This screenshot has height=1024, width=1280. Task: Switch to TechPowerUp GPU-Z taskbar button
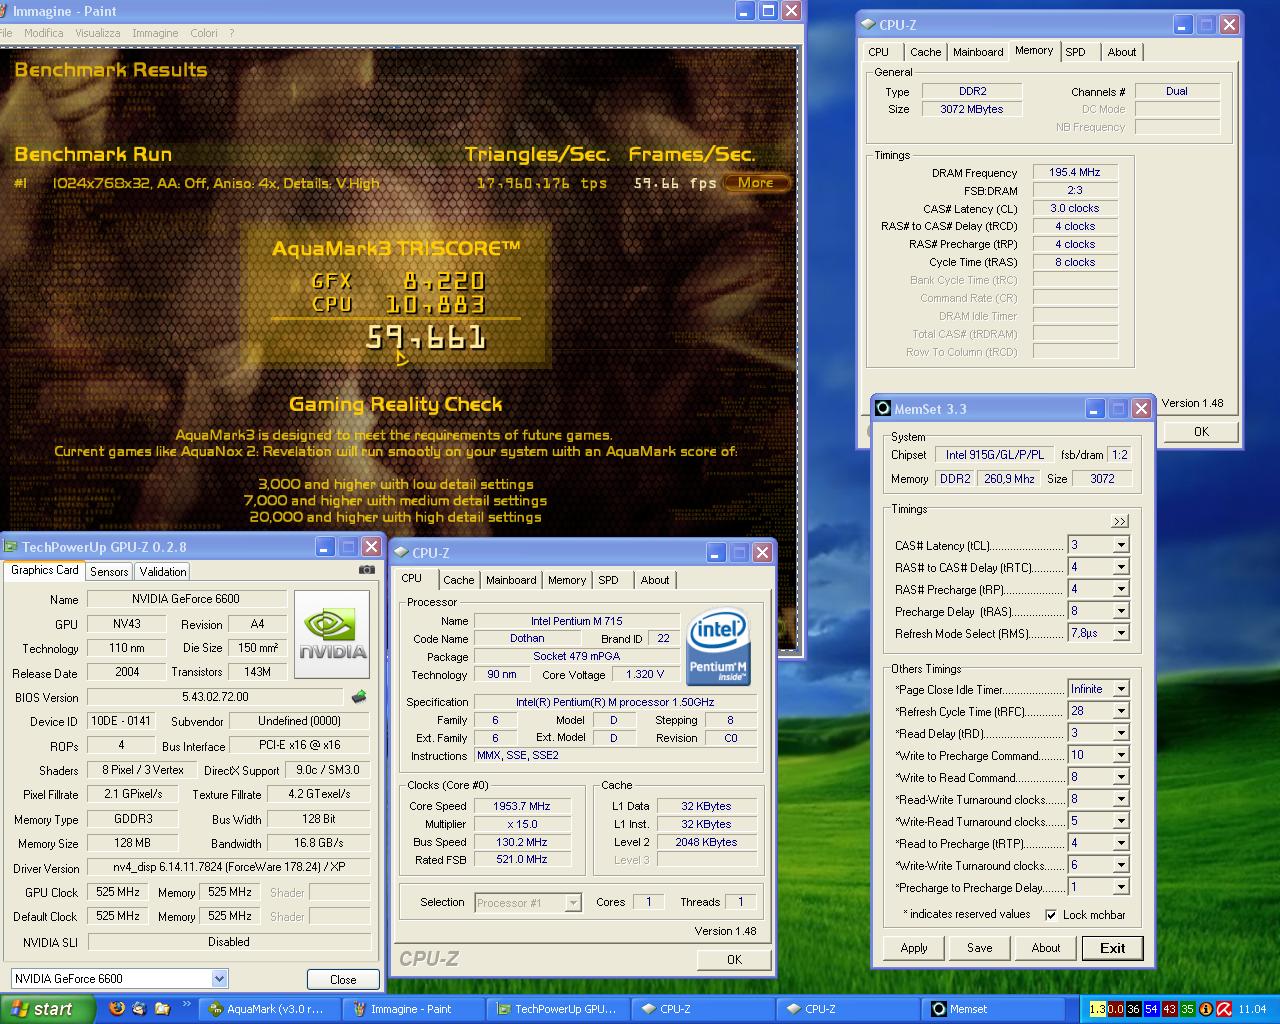click(556, 1009)
